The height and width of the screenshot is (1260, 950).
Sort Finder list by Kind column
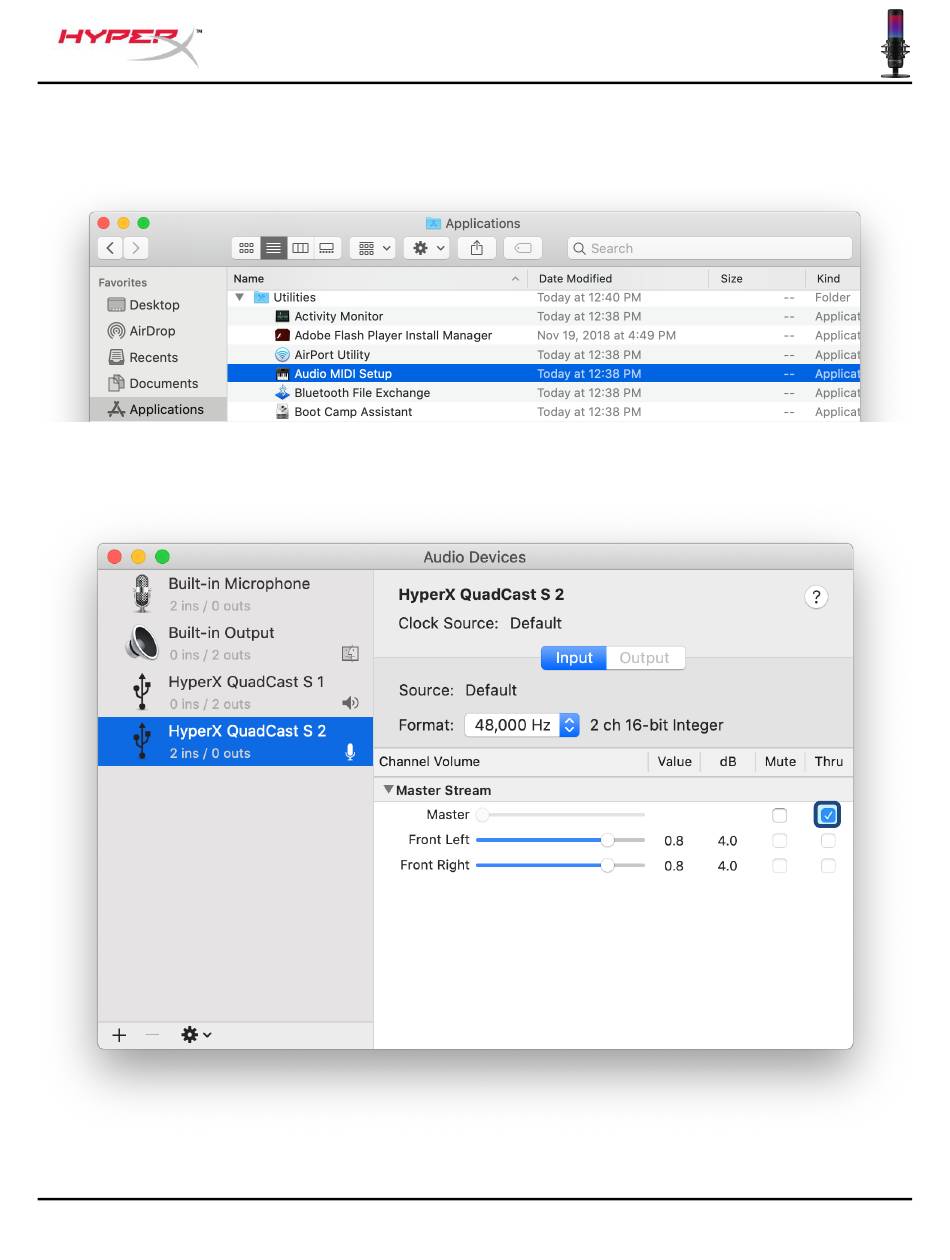coord(832,278)
